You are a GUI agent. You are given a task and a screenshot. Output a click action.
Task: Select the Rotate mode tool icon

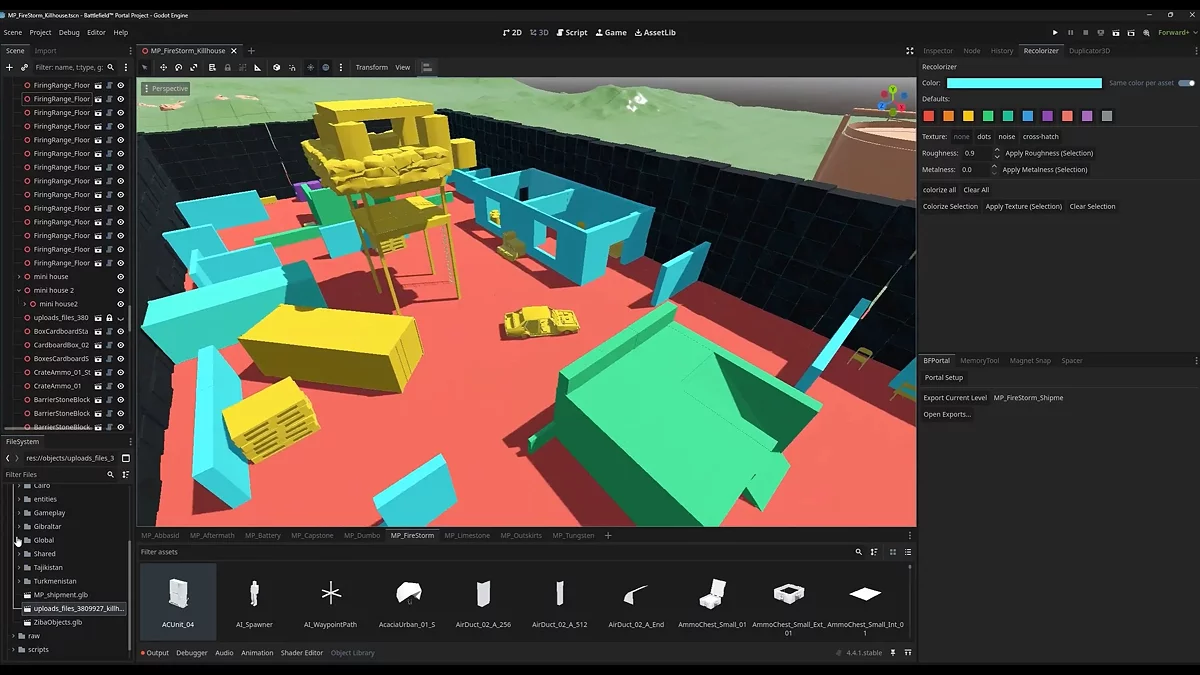click(x=178, y=67)
